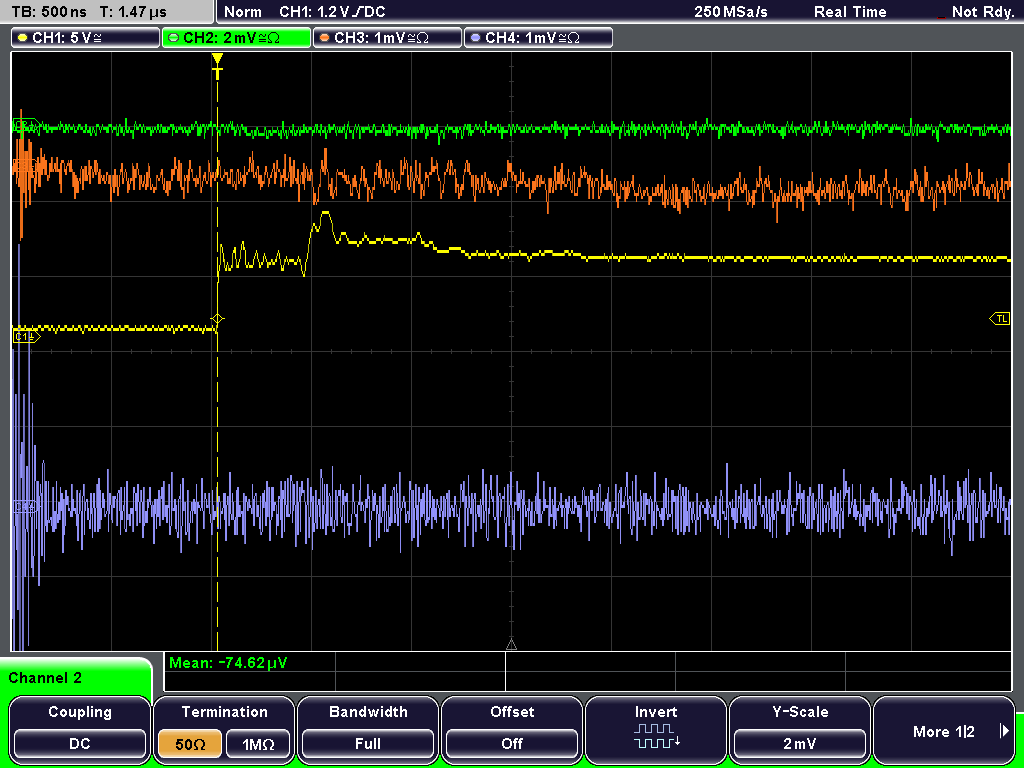Select the CH4: 1 mV channel tab
1024x768 pixels.
click(x=538, y=38)
